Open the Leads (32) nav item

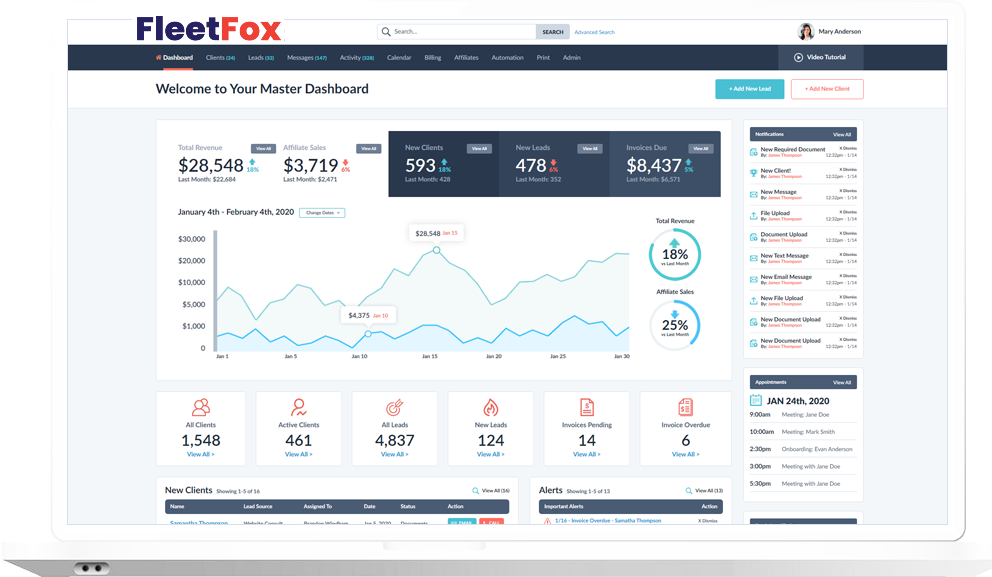[261, 58]
